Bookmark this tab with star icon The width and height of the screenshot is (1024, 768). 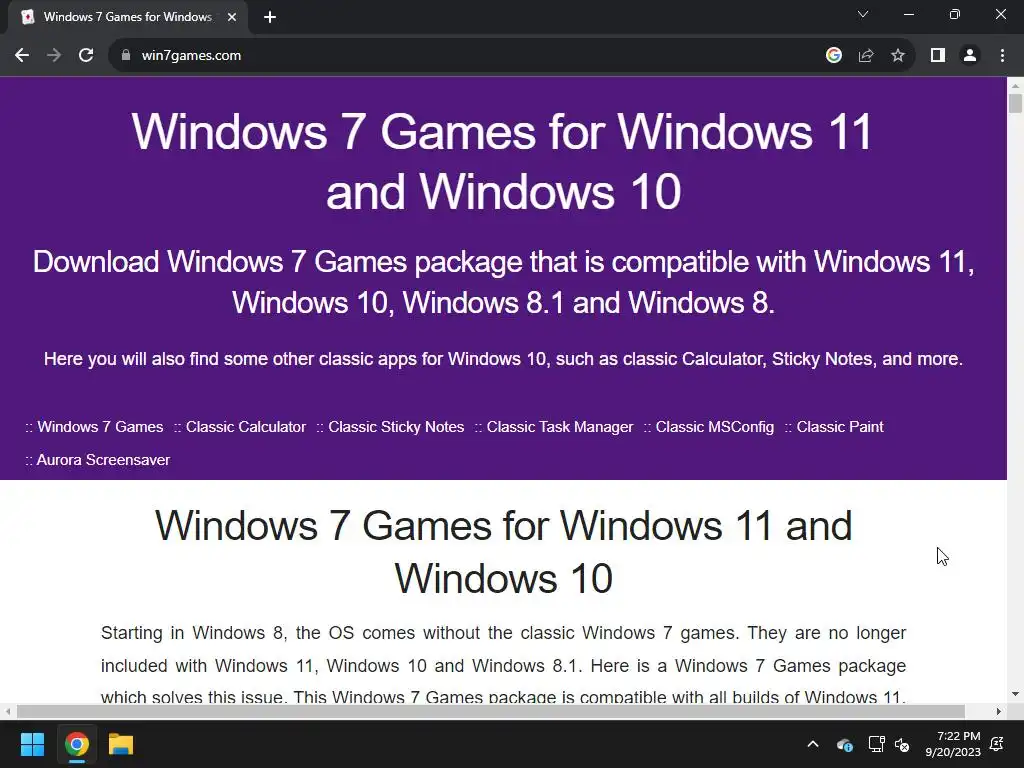point(898,56)
